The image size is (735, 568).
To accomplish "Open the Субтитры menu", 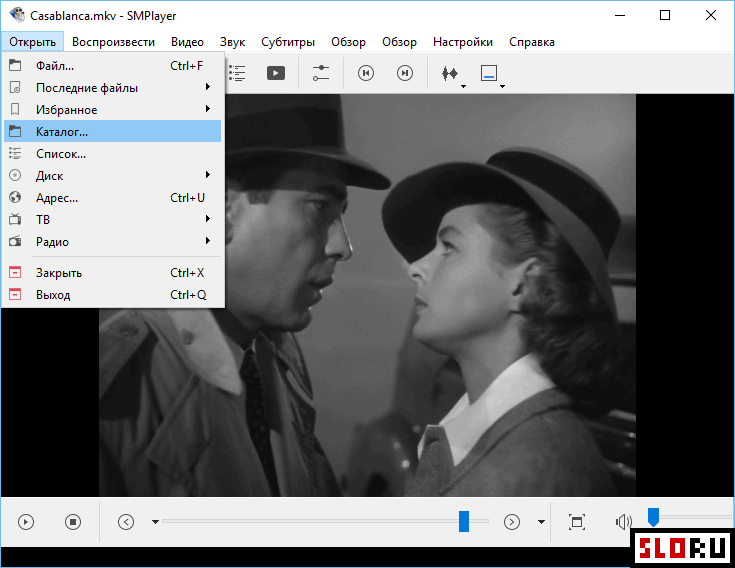I will [x=288, y=42].
